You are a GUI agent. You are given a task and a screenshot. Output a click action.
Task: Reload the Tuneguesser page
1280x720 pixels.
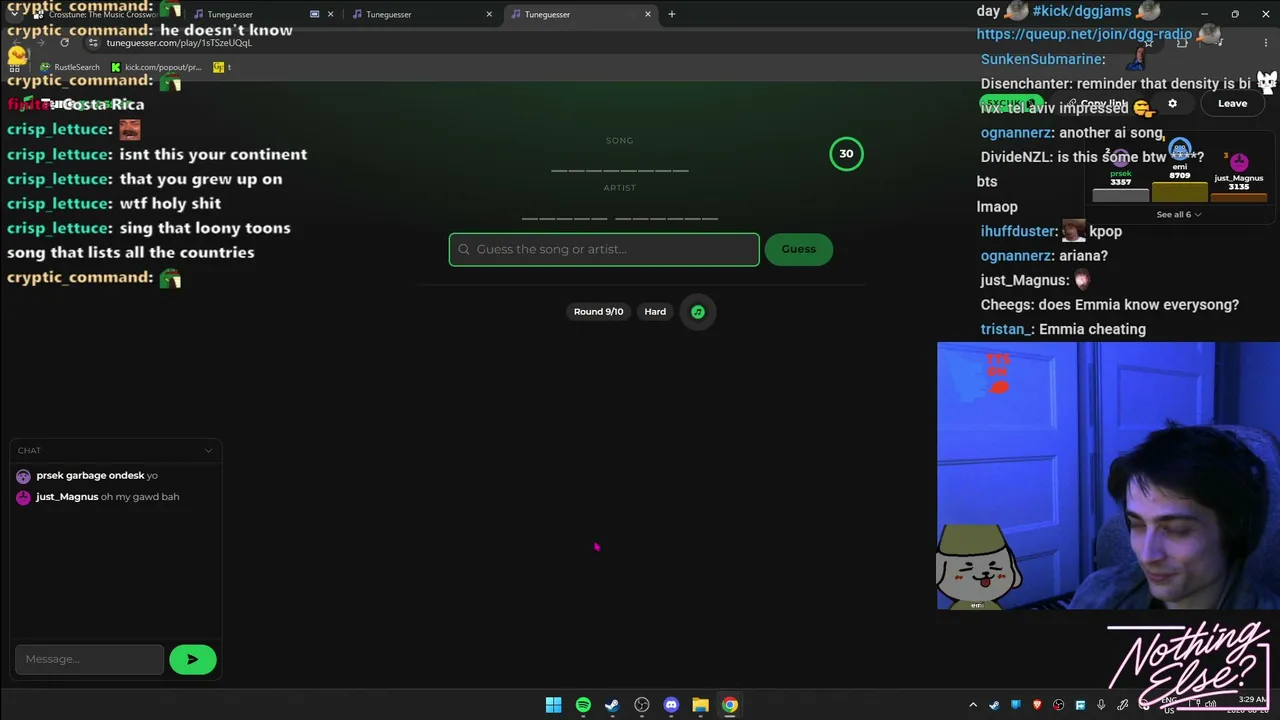[64, 43]
